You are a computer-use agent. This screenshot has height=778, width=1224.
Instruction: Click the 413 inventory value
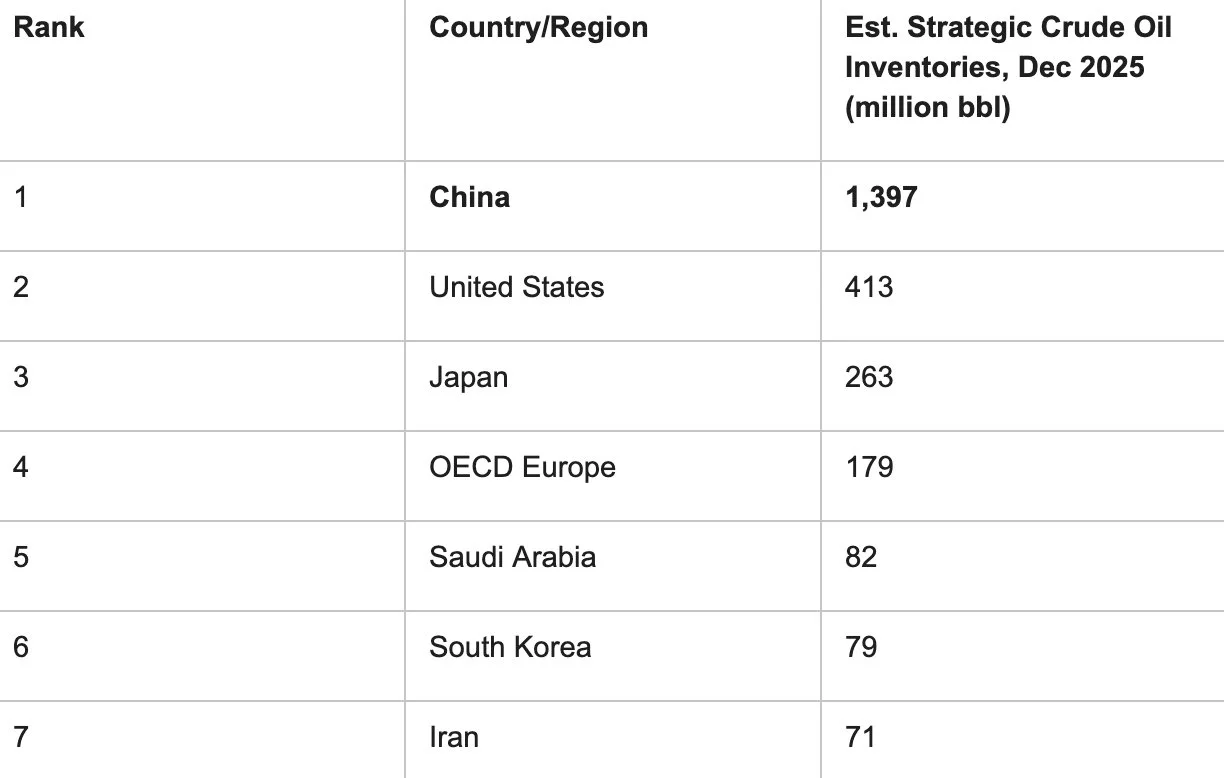point(869,287)
